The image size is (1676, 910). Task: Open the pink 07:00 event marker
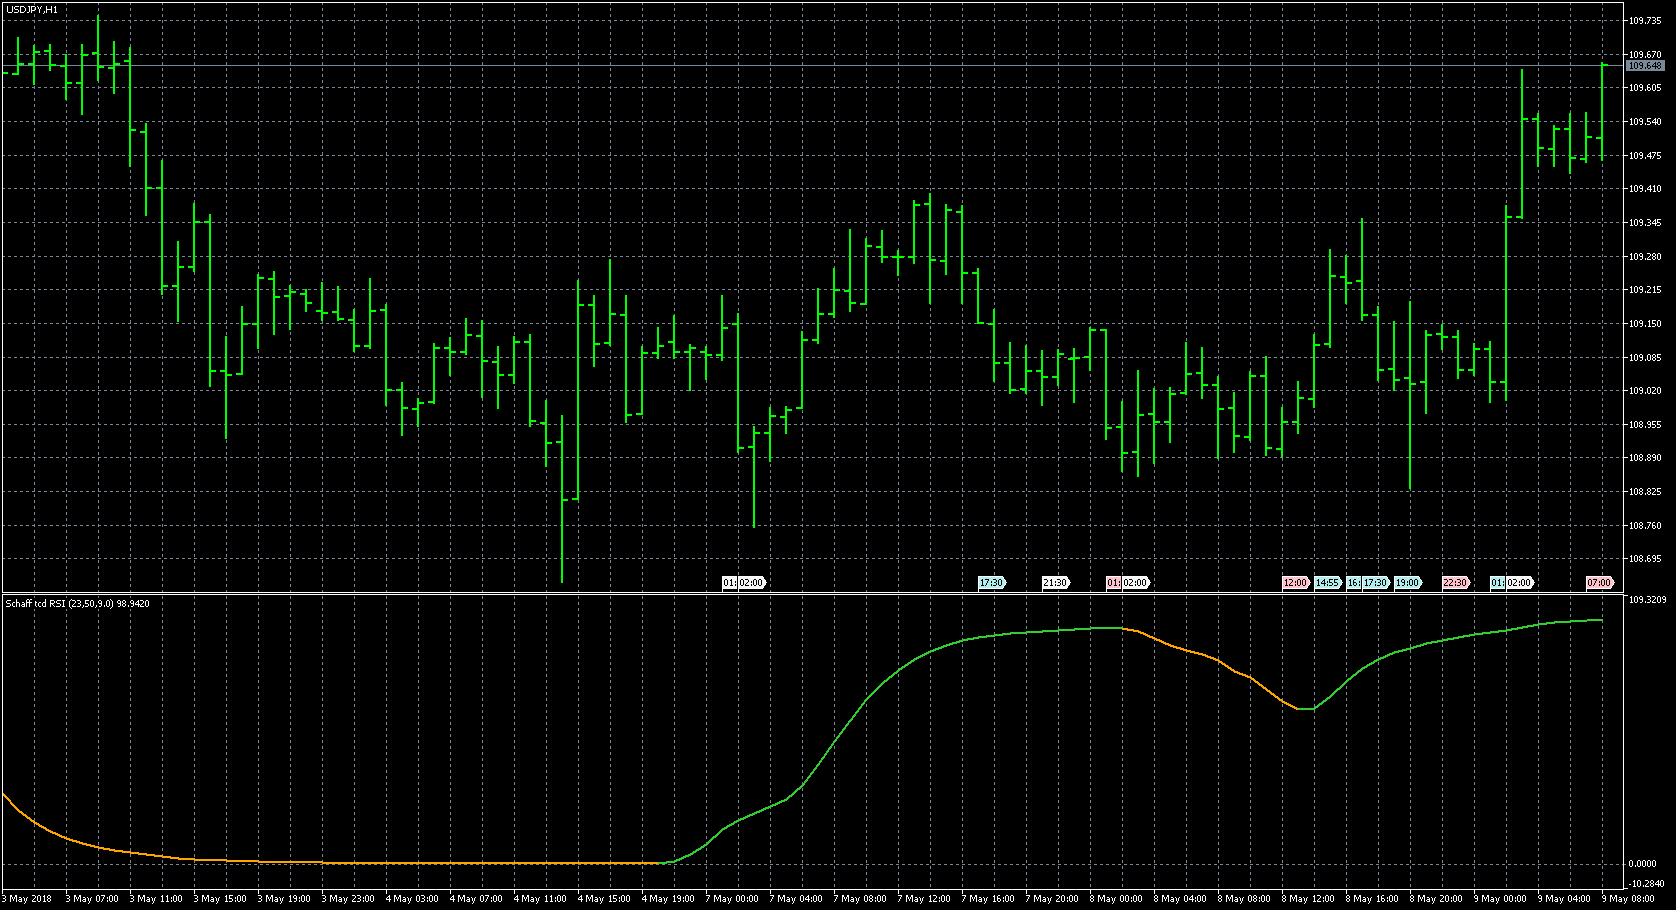pyautogui.click(x=1599, y=583)
